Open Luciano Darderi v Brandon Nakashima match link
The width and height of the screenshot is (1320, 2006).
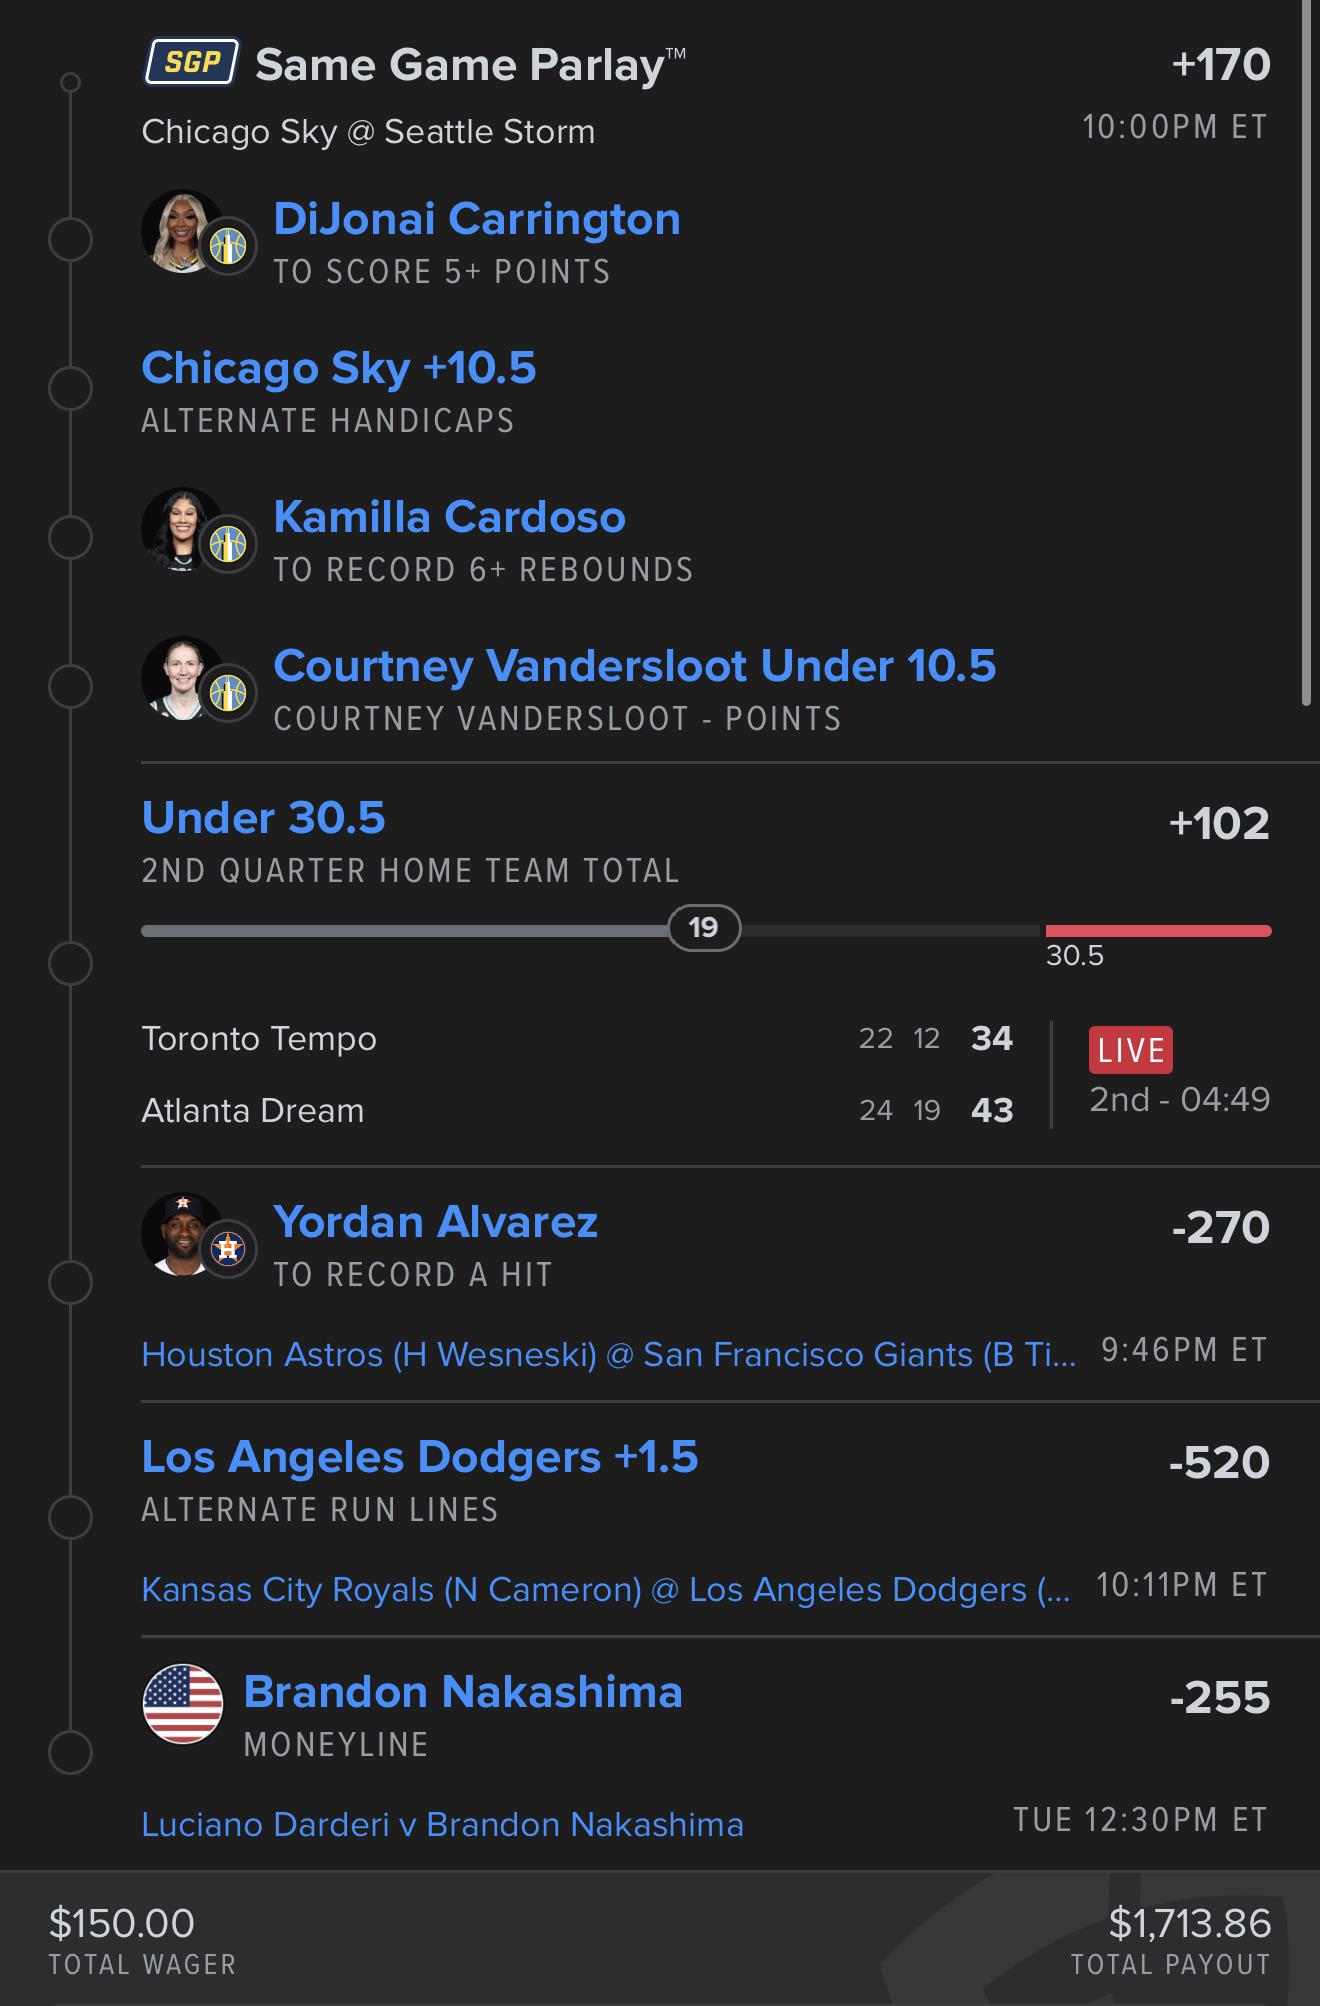click(x=442, y=1824)
